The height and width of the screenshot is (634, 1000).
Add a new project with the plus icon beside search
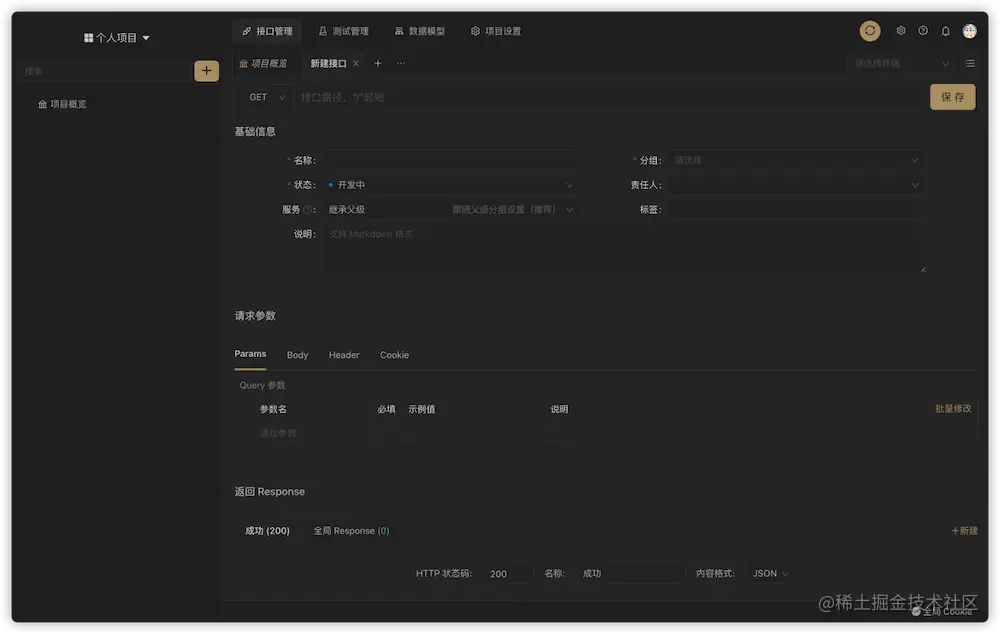pyautogui.click(x=206, y=71)
